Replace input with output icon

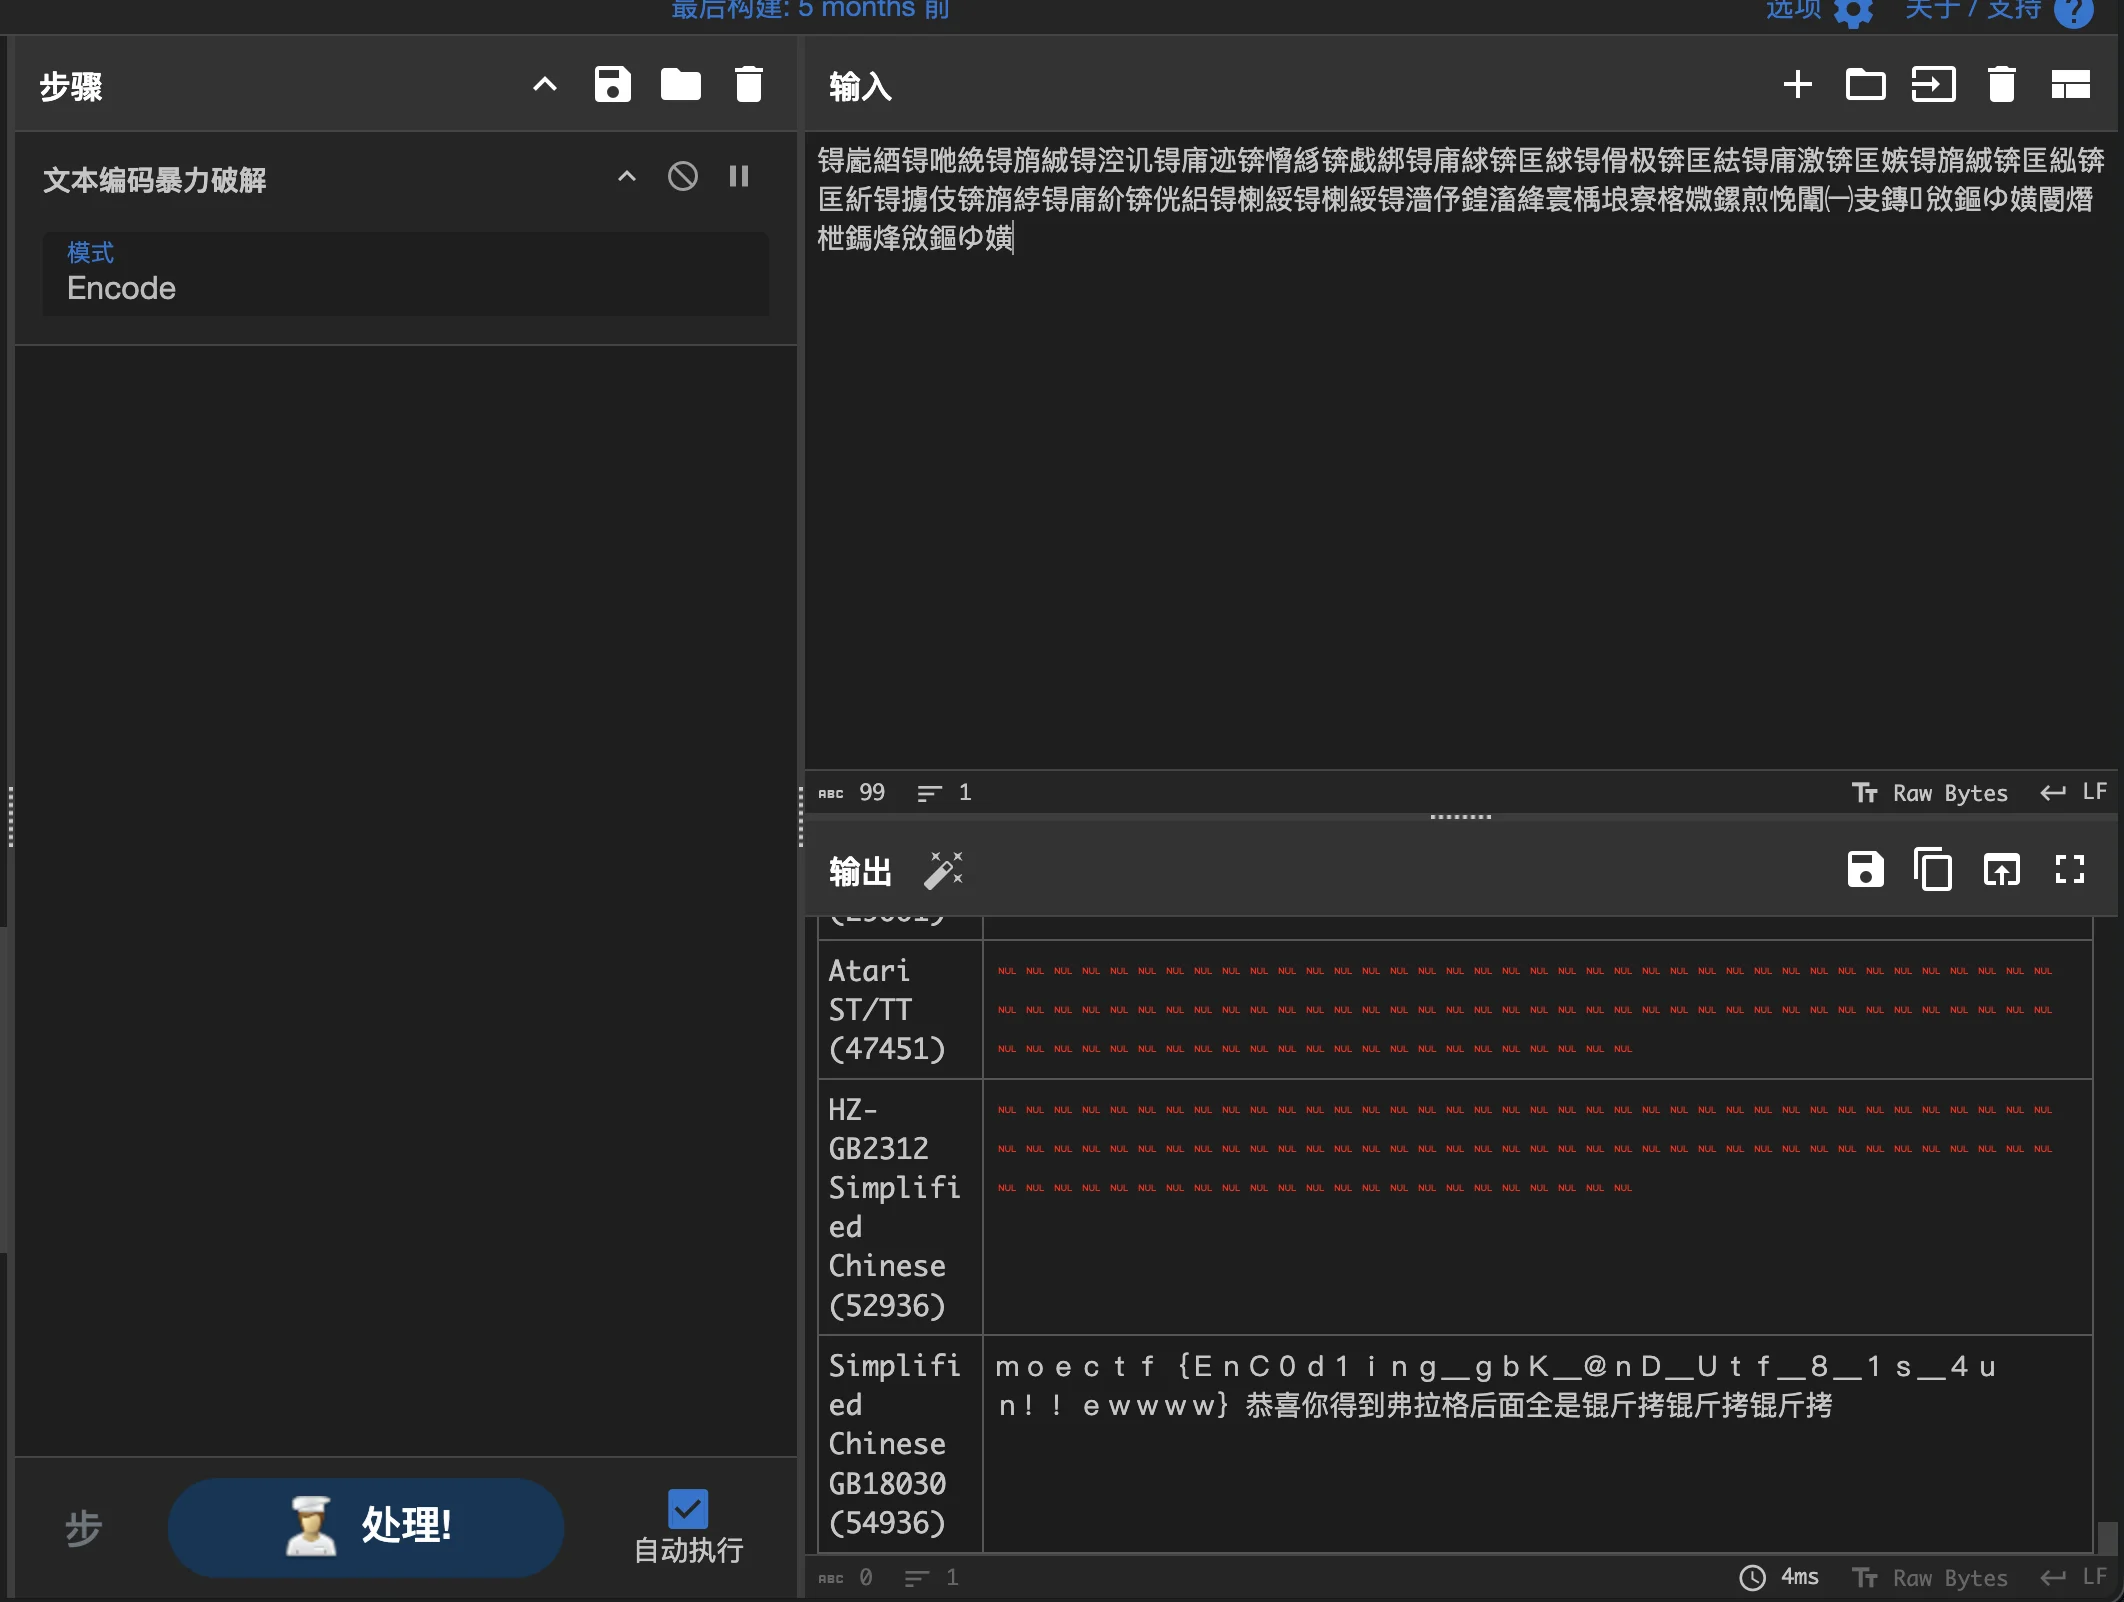(2001, 870)
